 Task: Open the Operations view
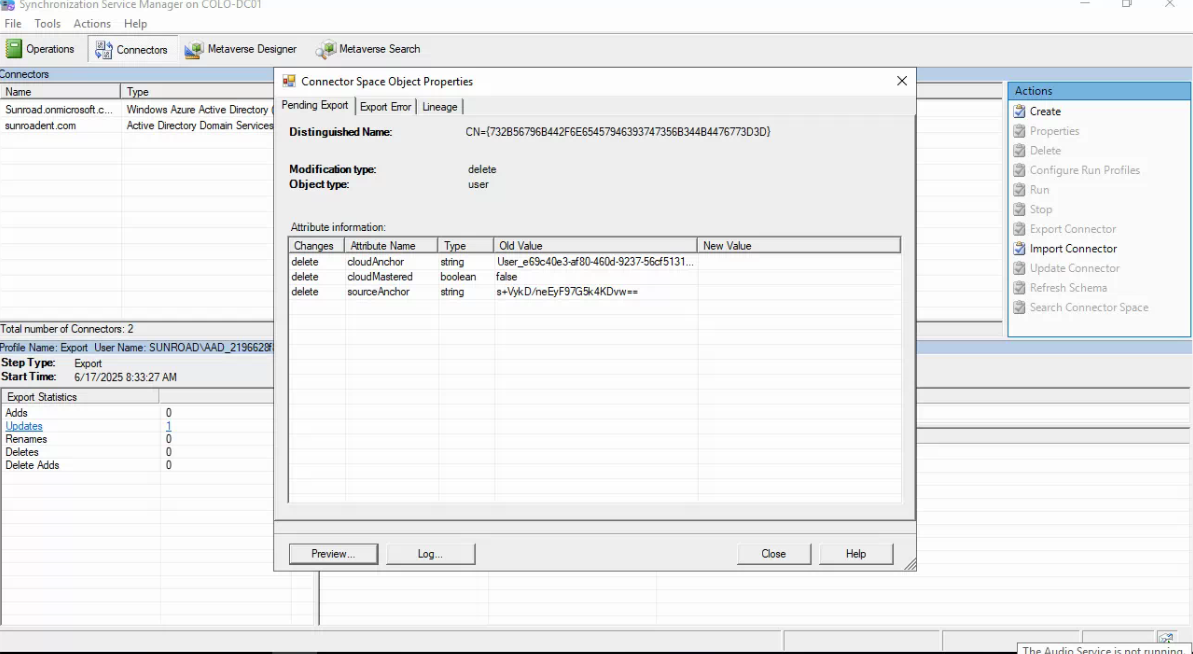coord(43,48)
